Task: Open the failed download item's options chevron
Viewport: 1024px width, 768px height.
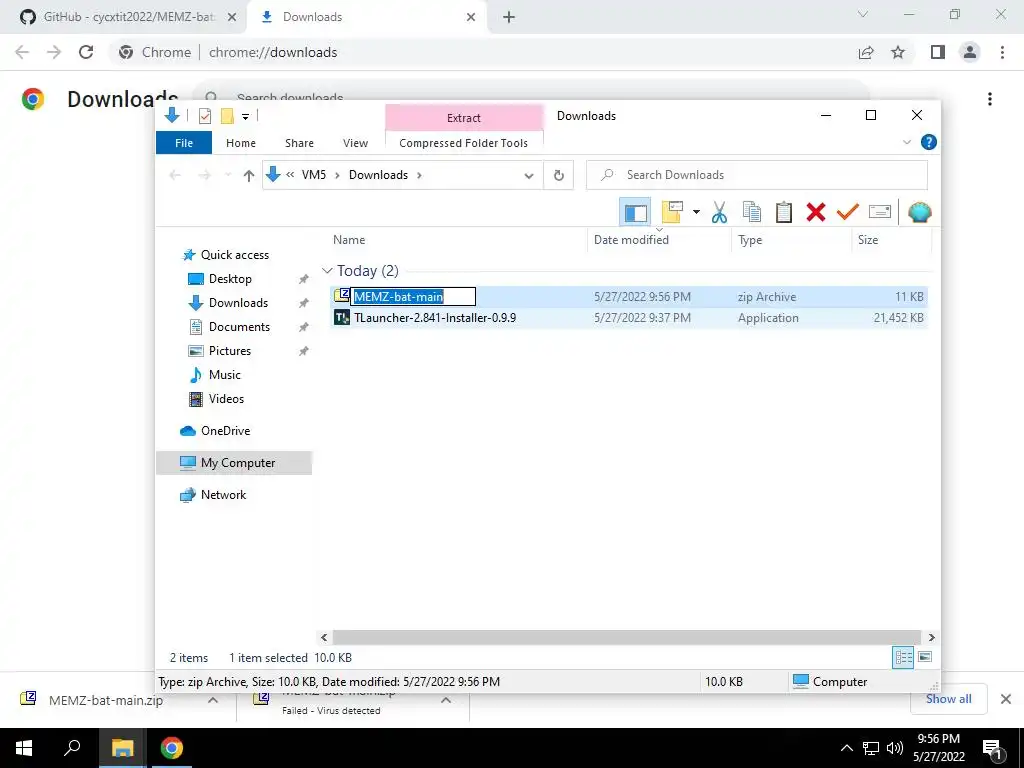Action: [x=446, y=700]
